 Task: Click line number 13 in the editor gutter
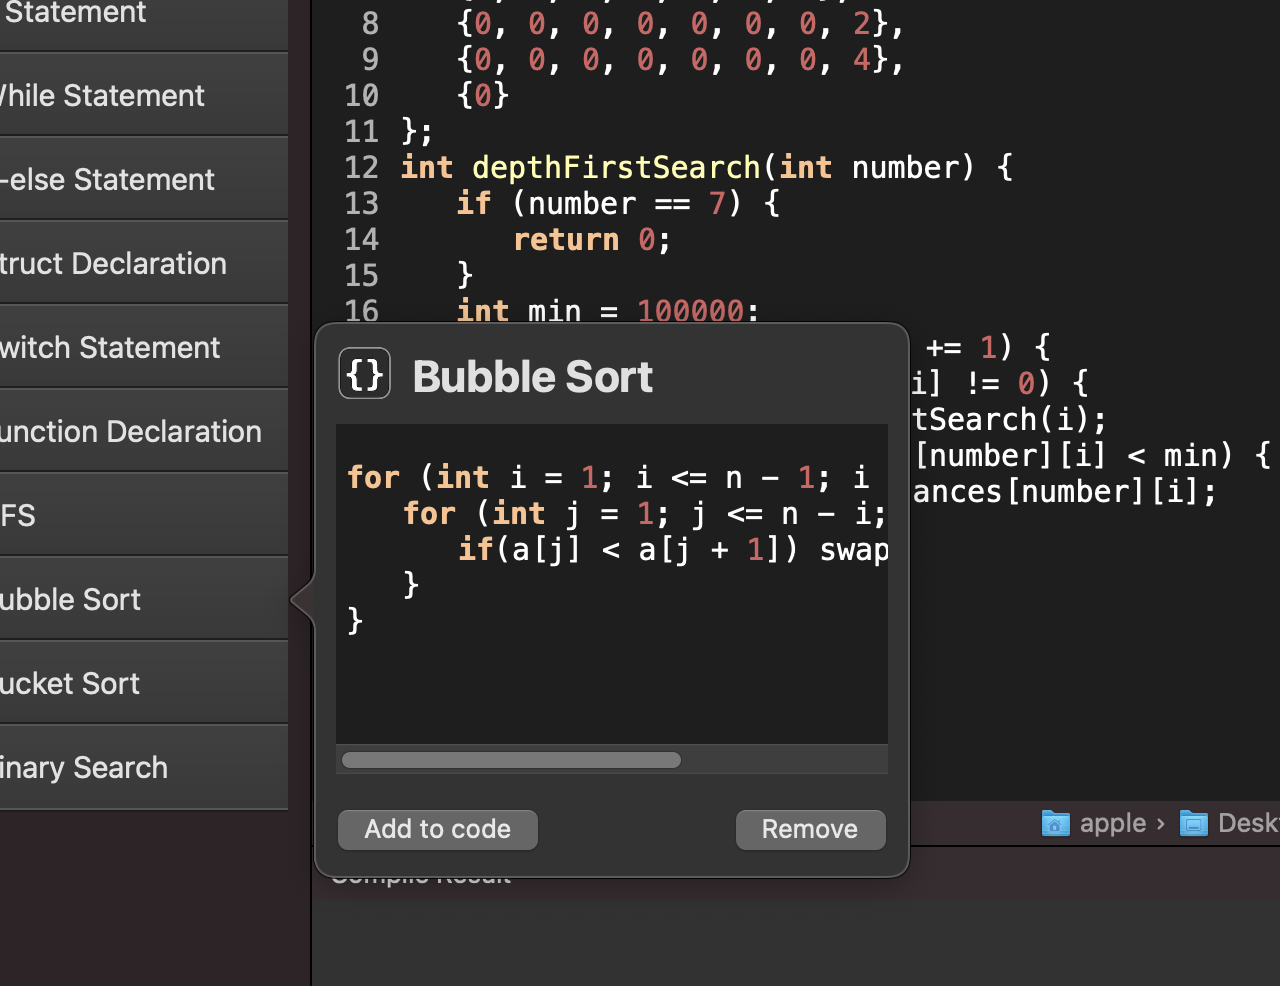click(362, 203)
